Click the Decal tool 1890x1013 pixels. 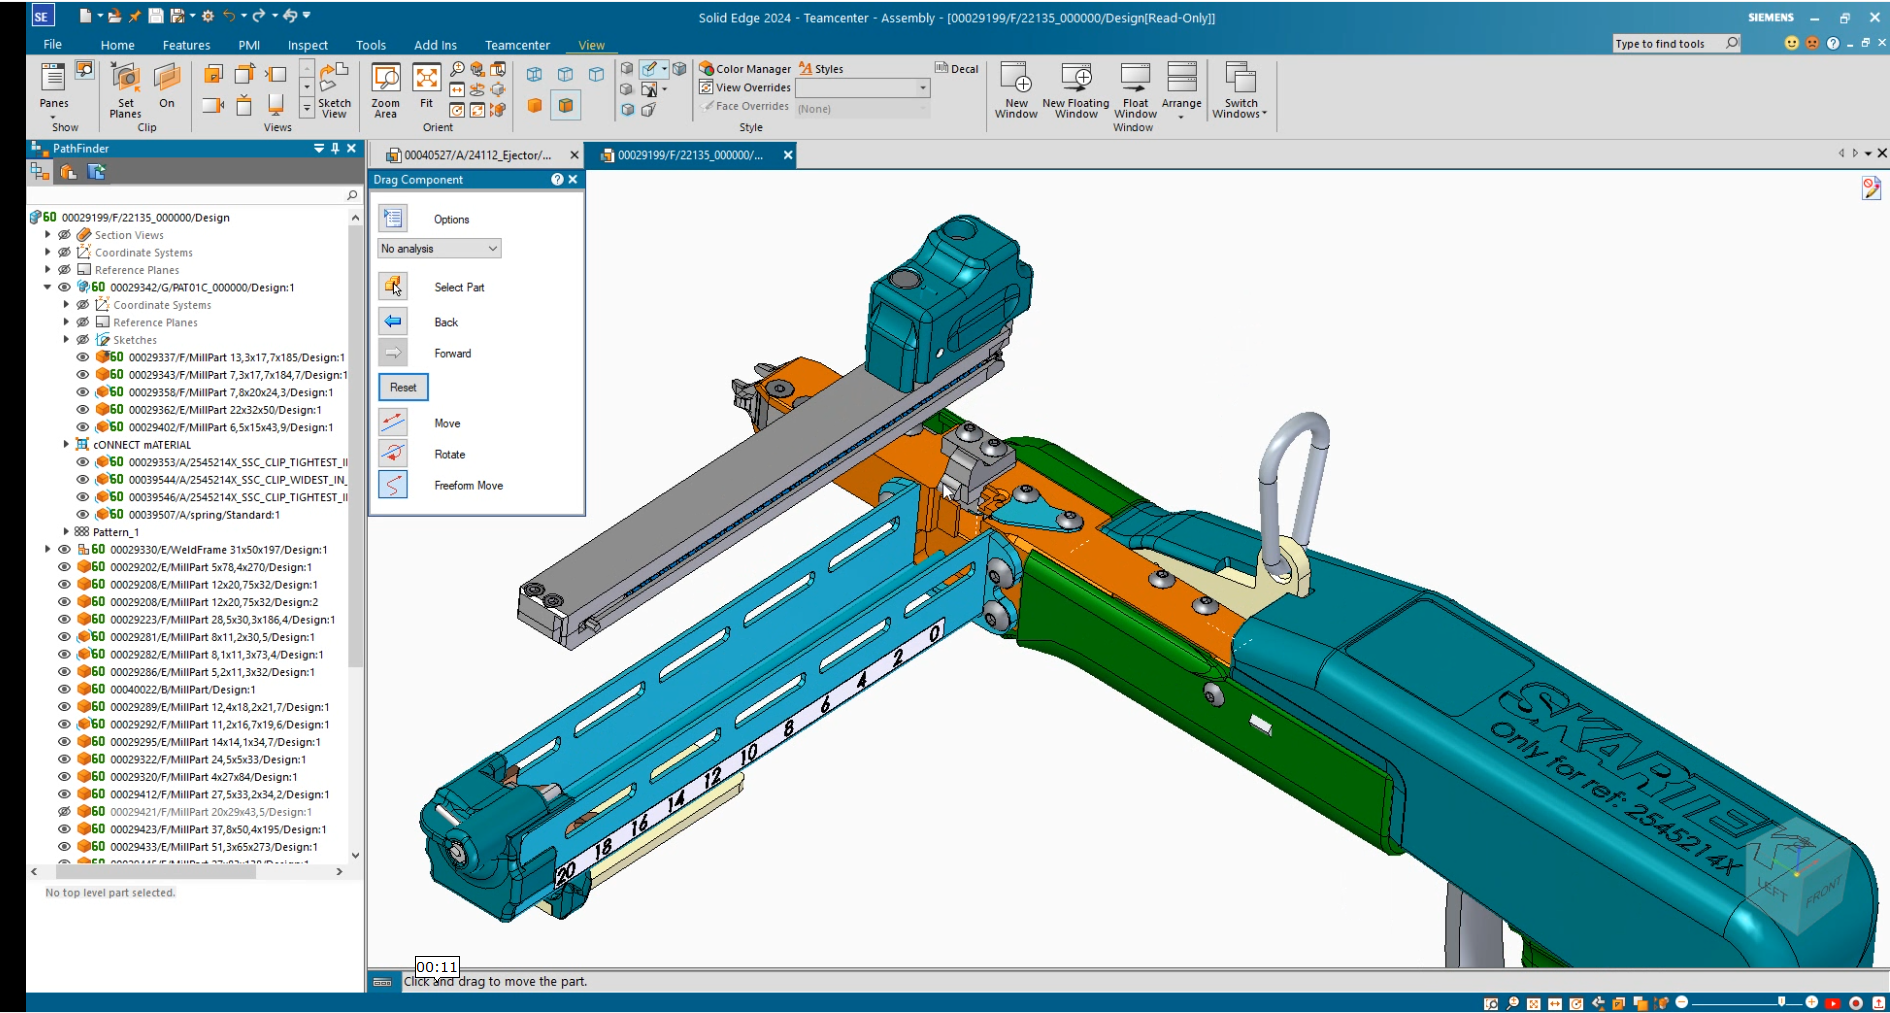click(x=957, y=69)
